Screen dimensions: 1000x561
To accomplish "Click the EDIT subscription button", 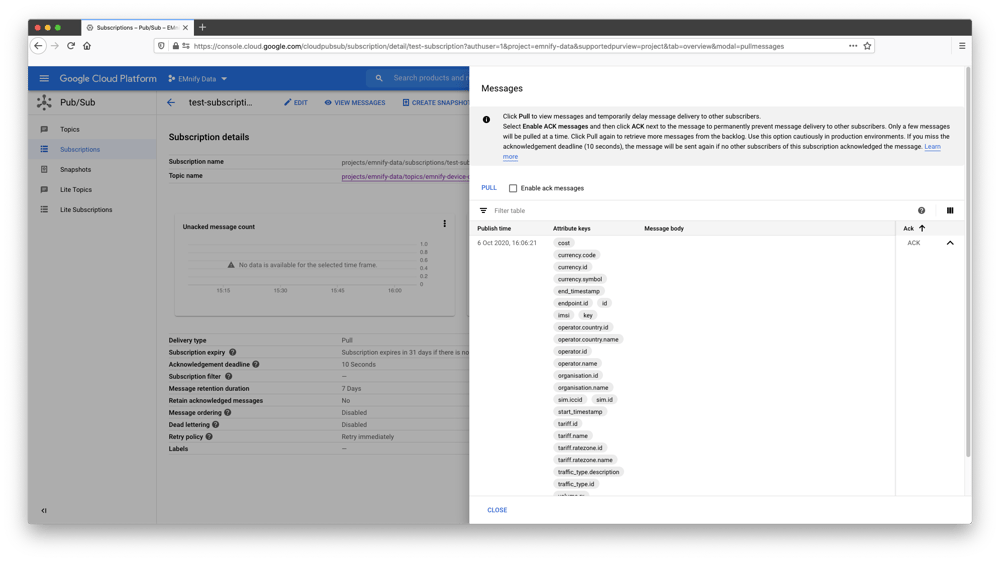I will click(296, 103).
